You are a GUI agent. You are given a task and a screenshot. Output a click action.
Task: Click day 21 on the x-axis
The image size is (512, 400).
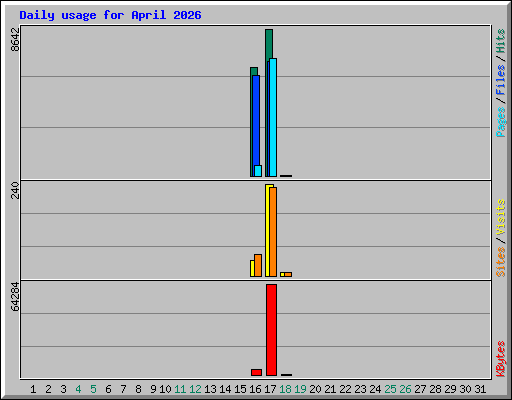pyautogui.click(x=330, y=389)
